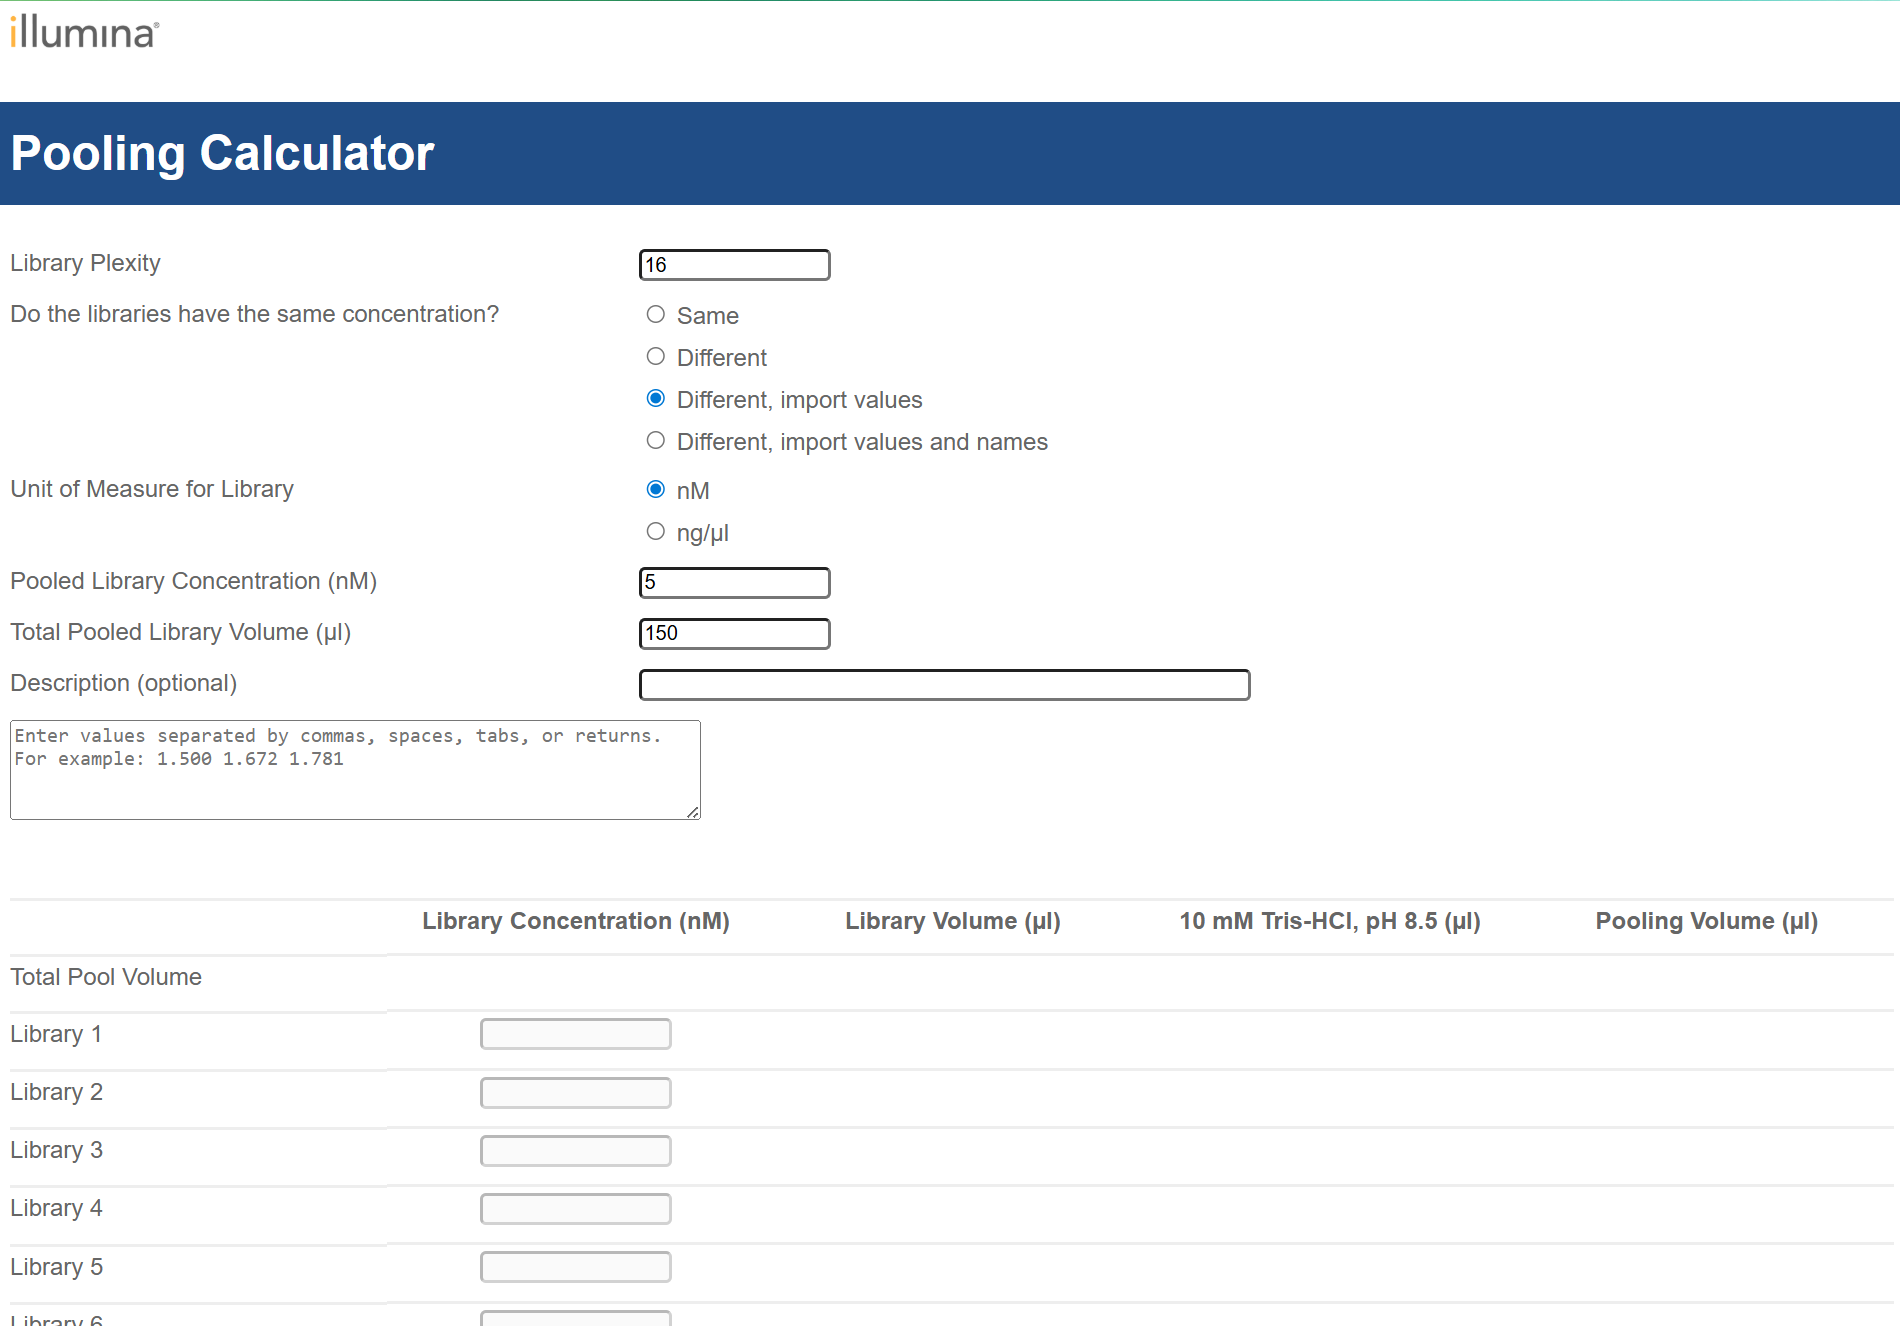Viewport: 1900px width, 1326px height.
Task: Click the import values text area
Action: 354,770
